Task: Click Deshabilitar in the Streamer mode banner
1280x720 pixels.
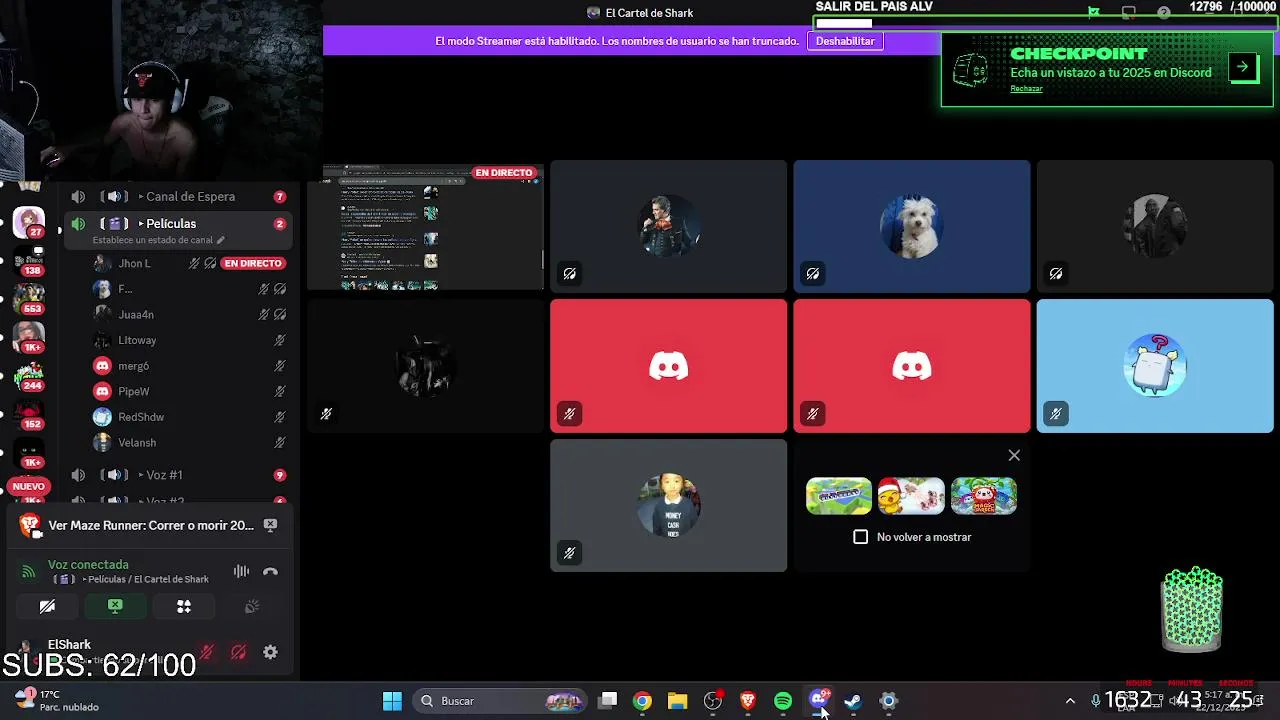Action: (x=845, y=41)
